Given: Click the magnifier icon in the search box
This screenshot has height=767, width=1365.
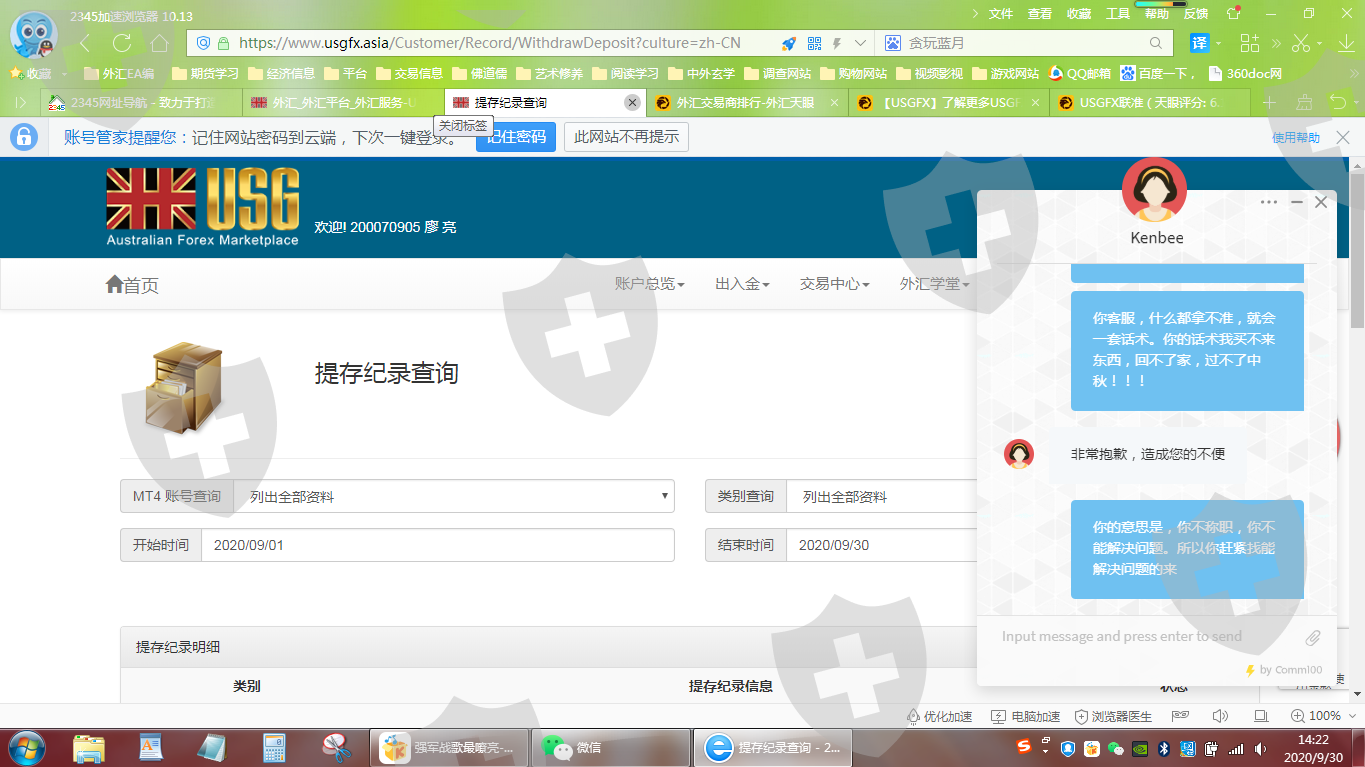Looking at the screenshot, I should coord(1156,43).
